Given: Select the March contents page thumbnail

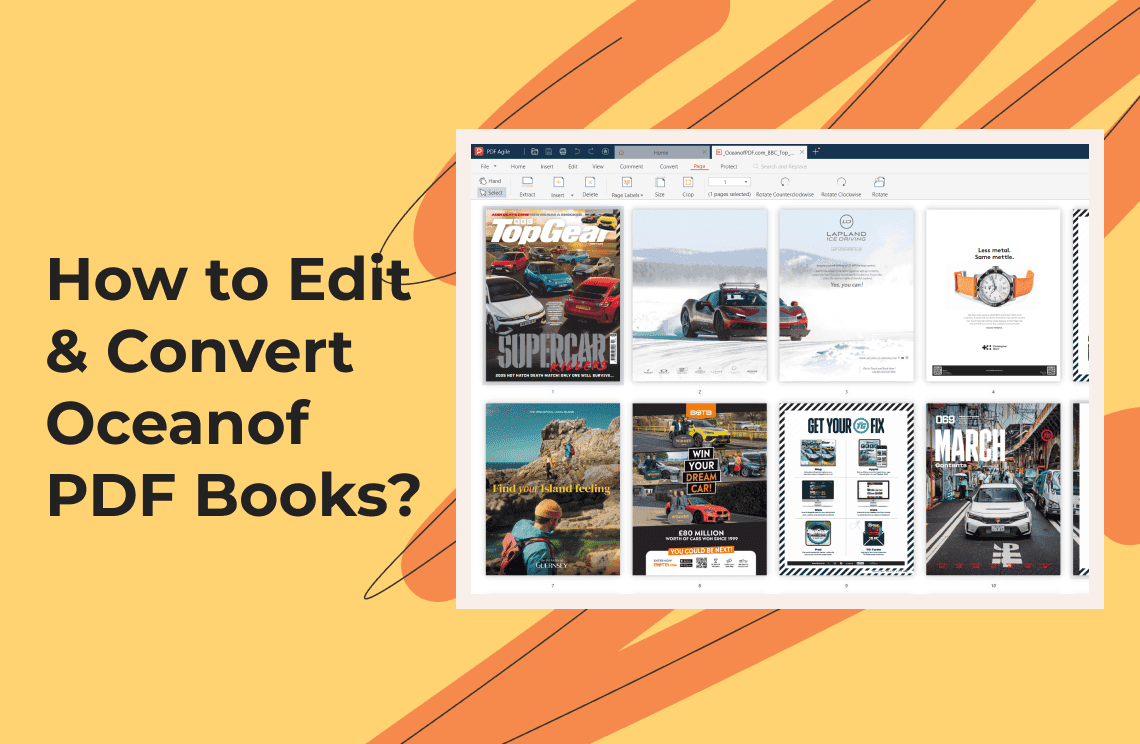Looking at the screenshot, I should (x=993, y=489).
